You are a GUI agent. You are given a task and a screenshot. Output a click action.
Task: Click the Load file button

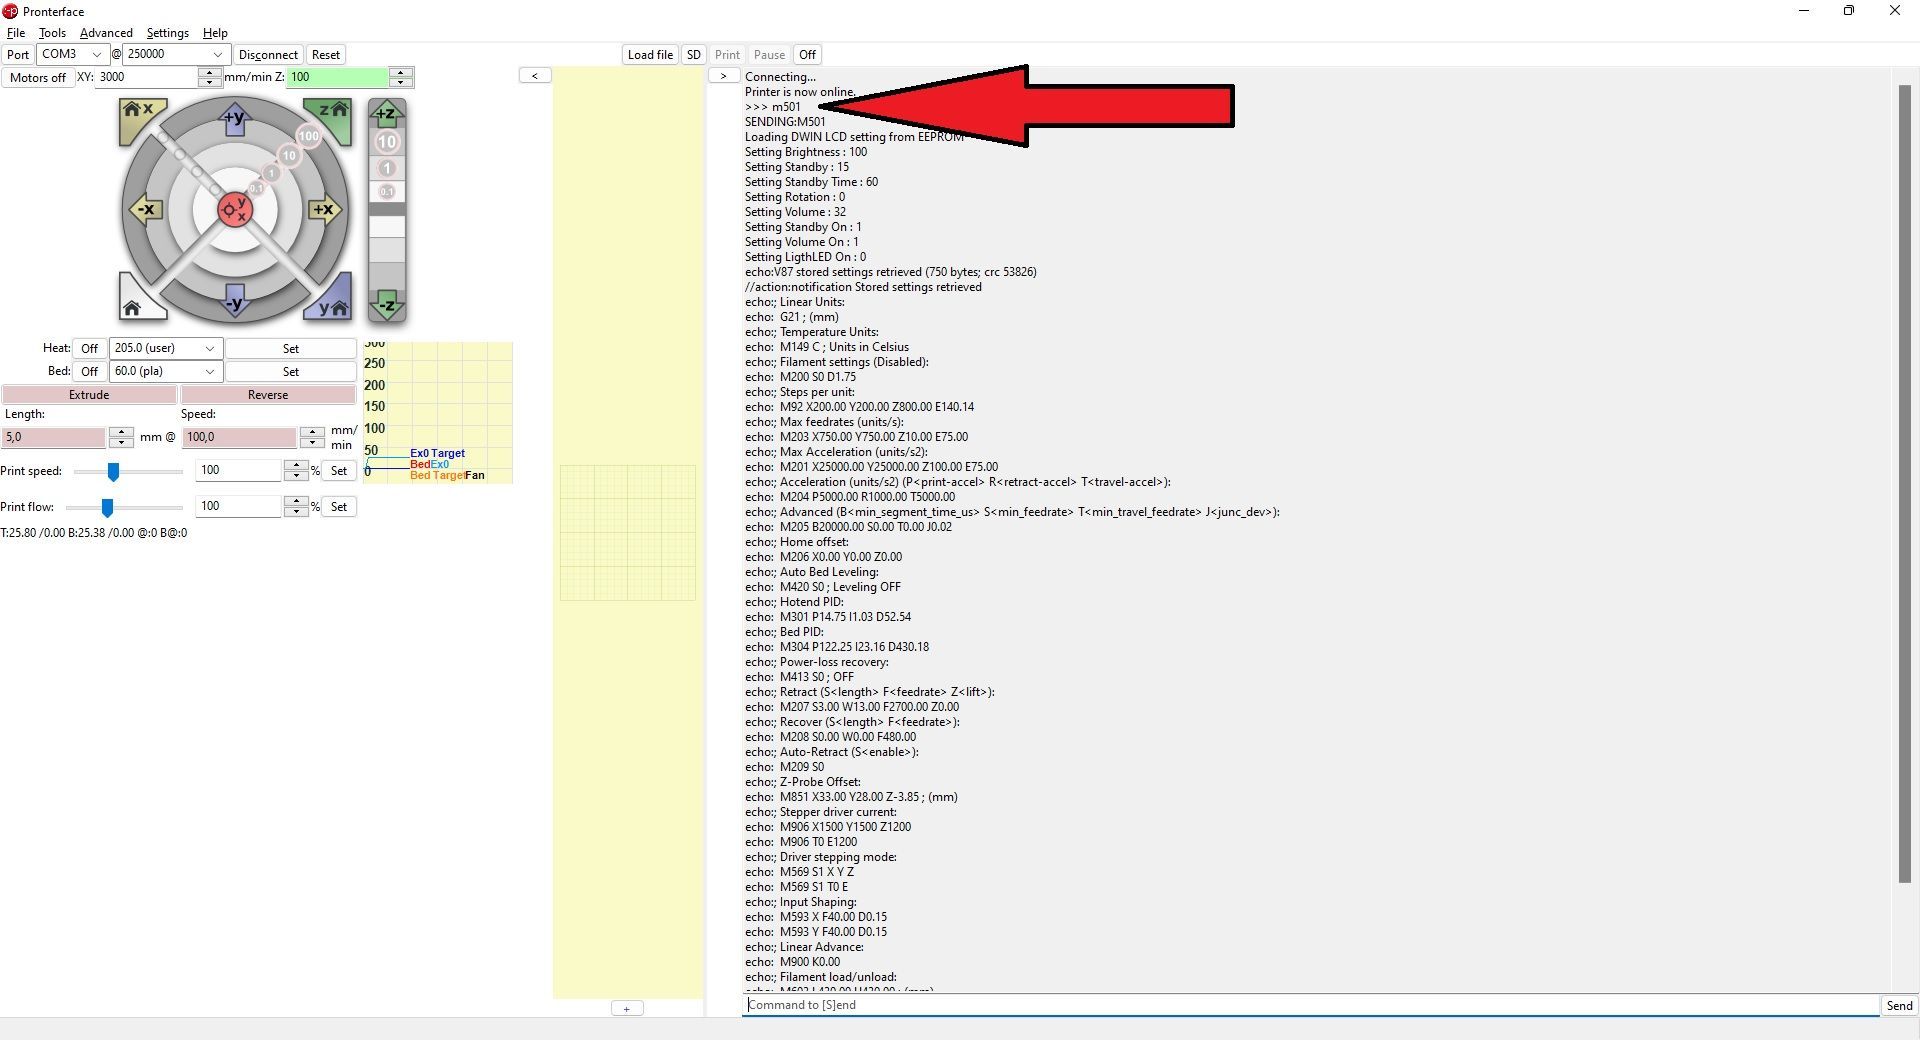tap(650, 55)
